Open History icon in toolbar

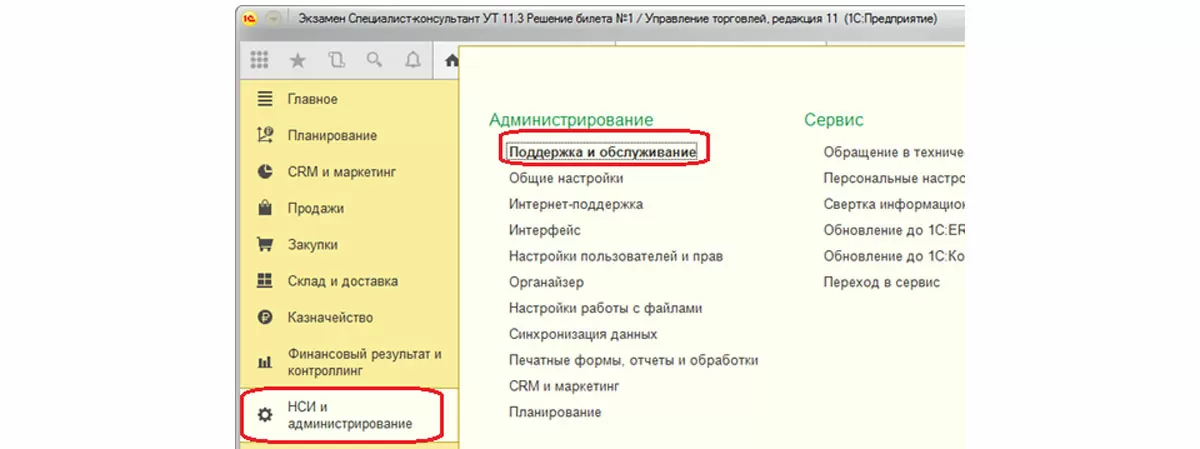tap(336, 60)
